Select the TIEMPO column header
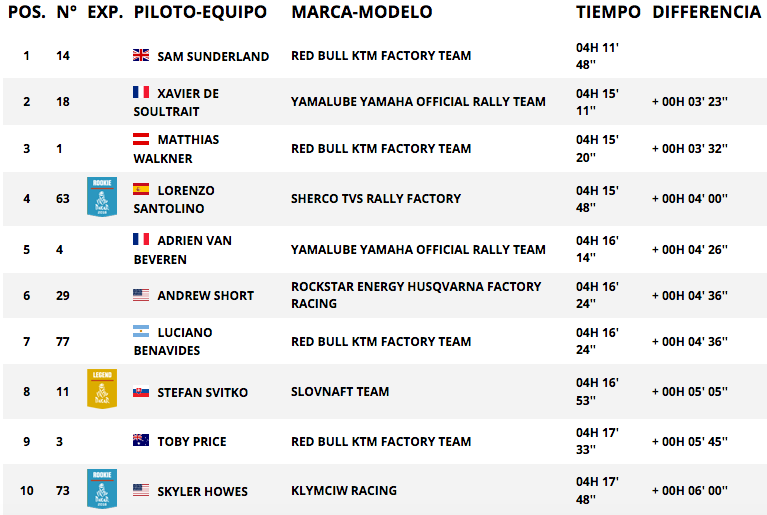The width and height of the screenshot is (767, 515). pos(608,12)
